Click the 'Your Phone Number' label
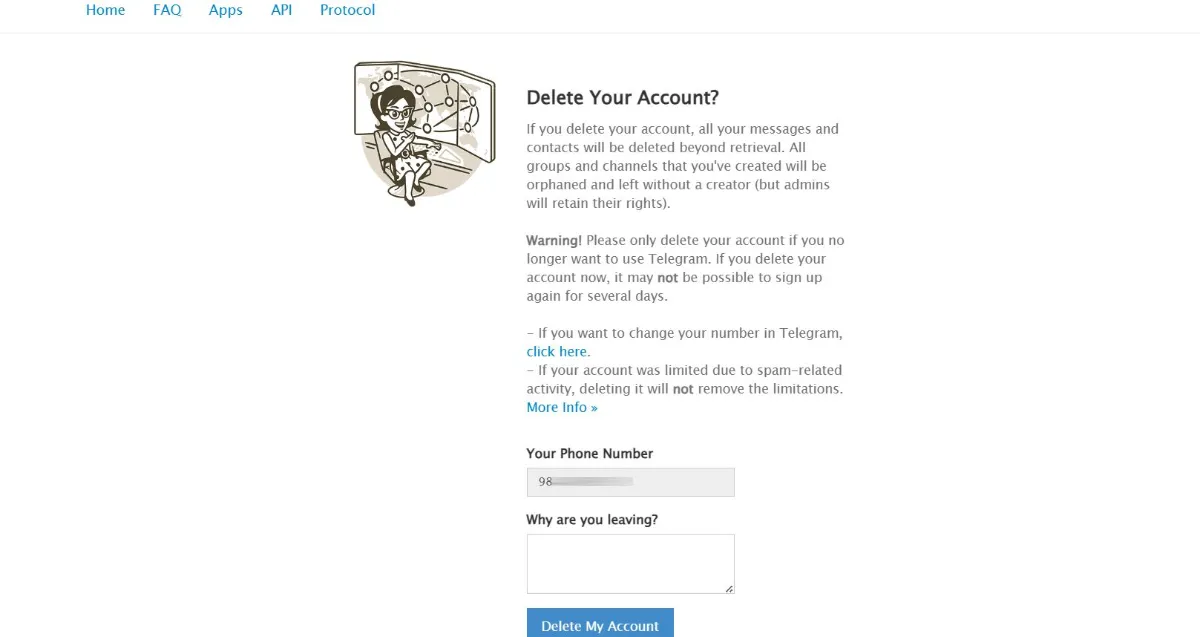1200x637 pixels. click(x=590, y=453)
